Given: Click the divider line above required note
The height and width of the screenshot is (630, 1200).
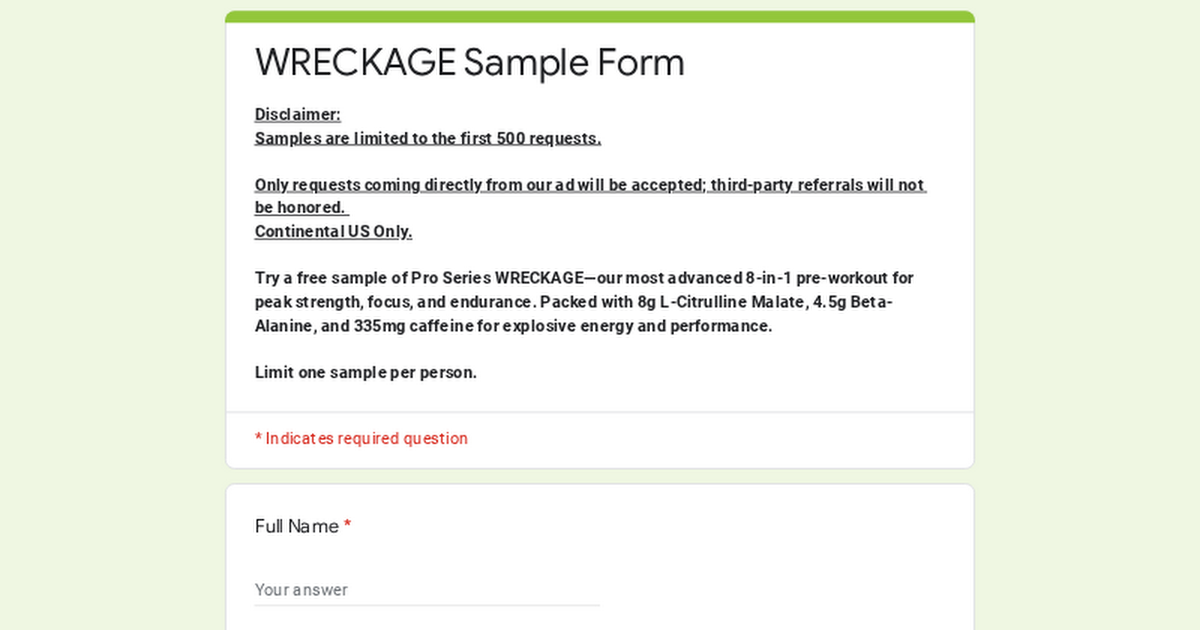Looking at the screenshot, I should coord(600,412).
